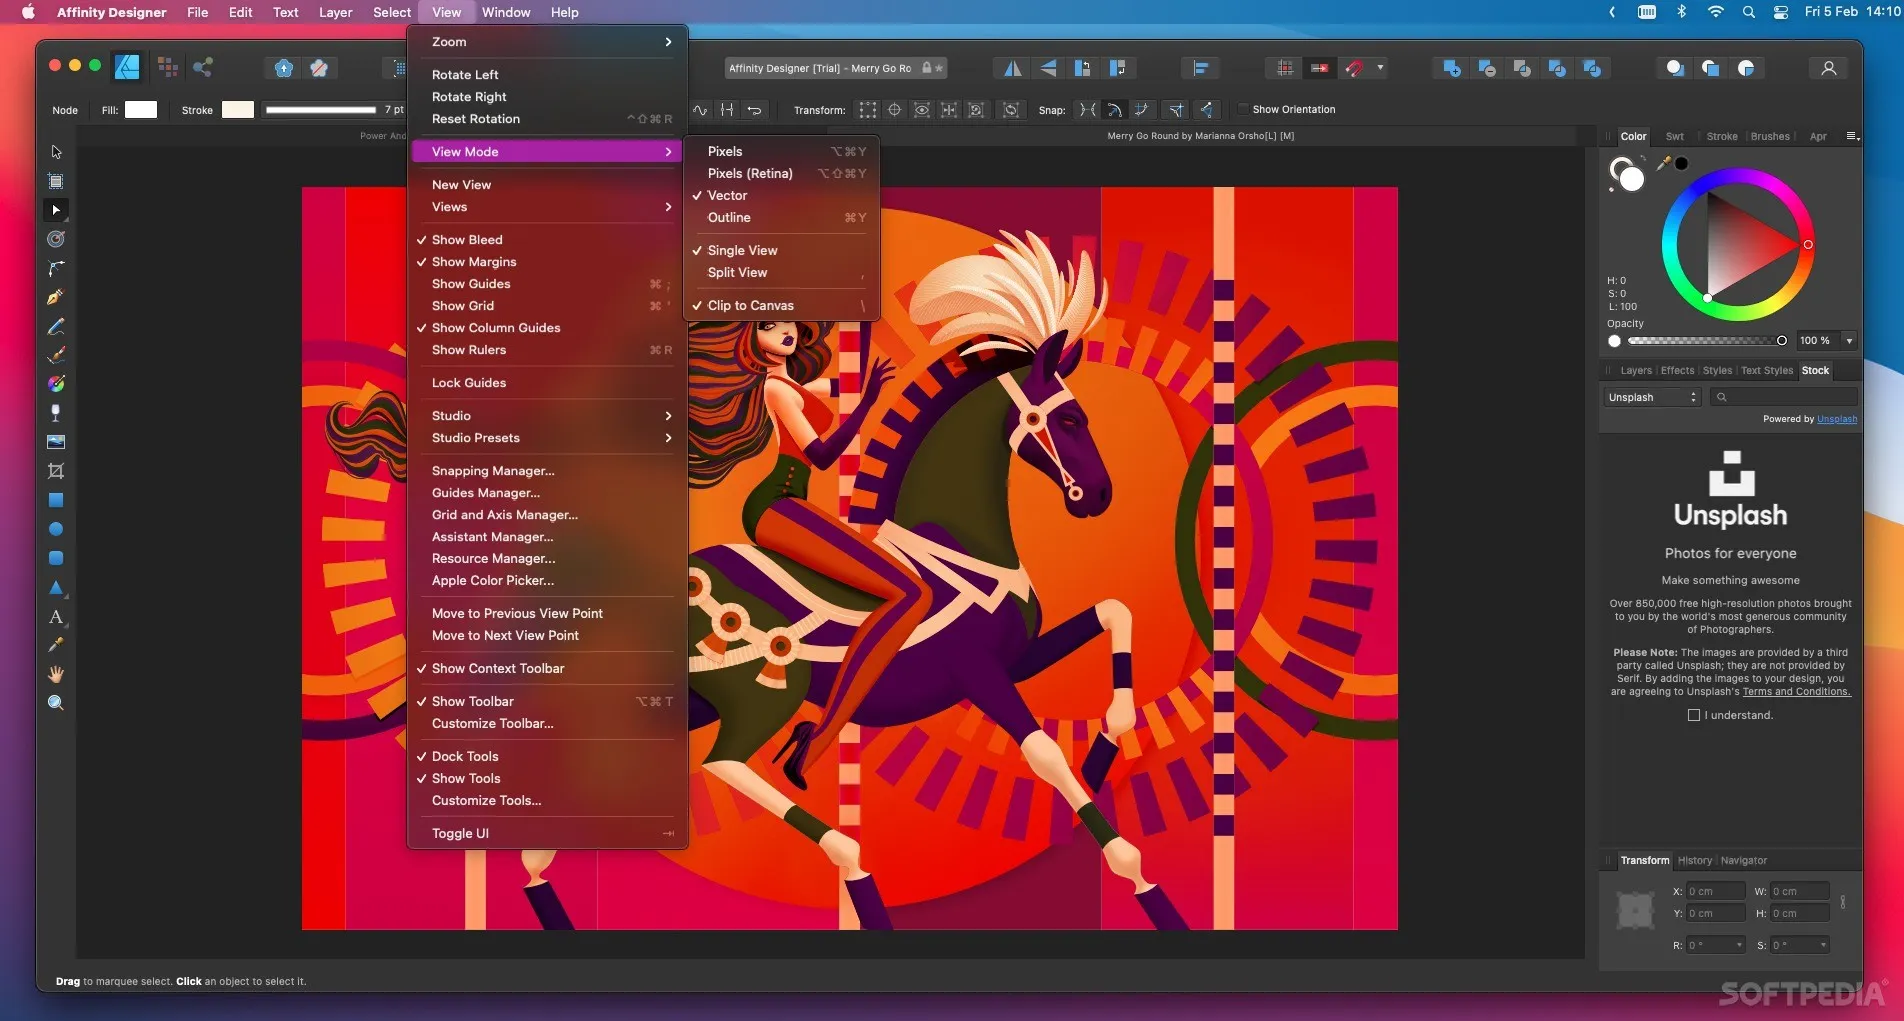Select the Point Transform spiral tool

[x=56, y=239]
